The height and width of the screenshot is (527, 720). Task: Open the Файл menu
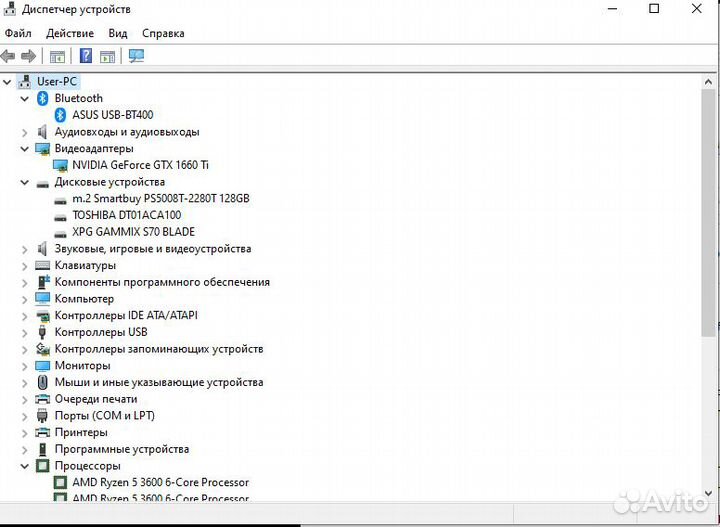(x=18, y=33)
